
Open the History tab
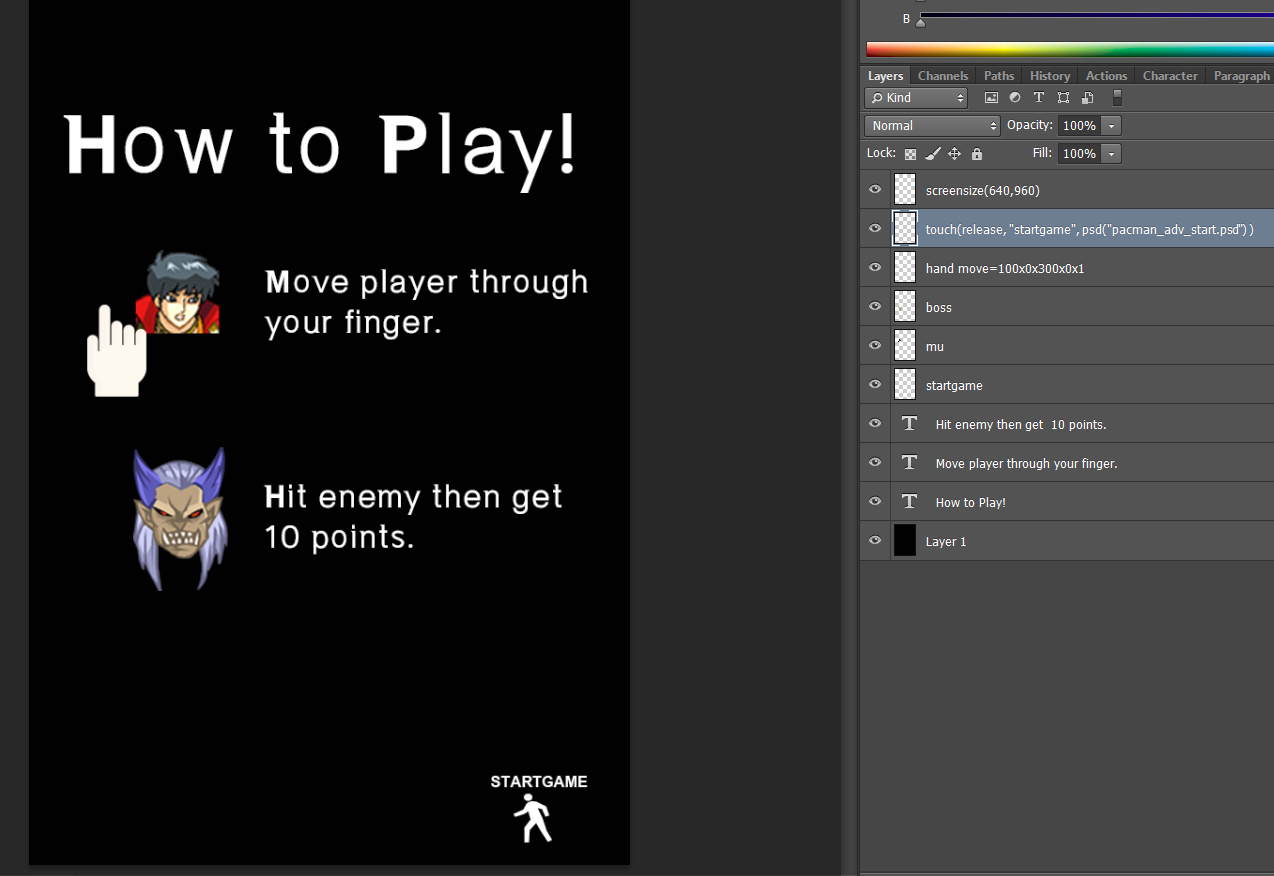point(1049,76)
